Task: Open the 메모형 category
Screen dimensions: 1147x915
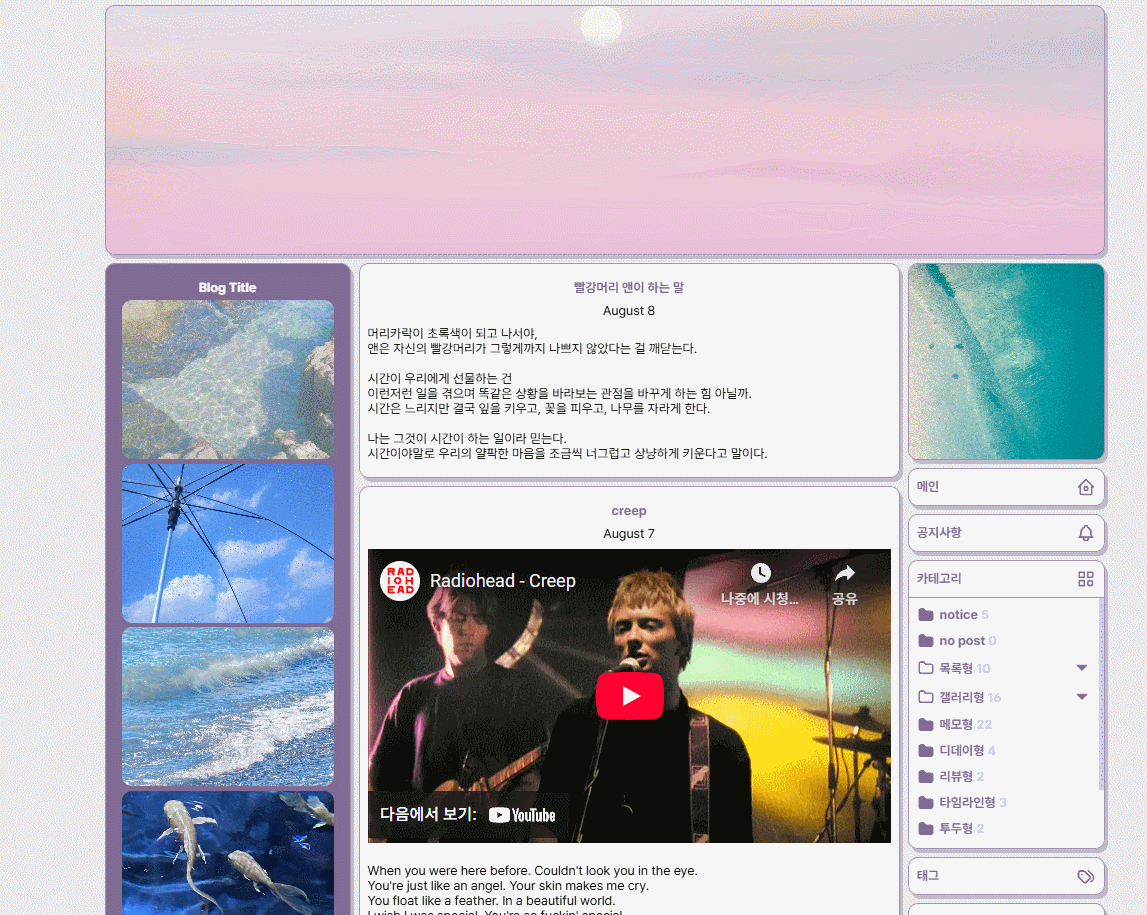Action: (956, 724)
